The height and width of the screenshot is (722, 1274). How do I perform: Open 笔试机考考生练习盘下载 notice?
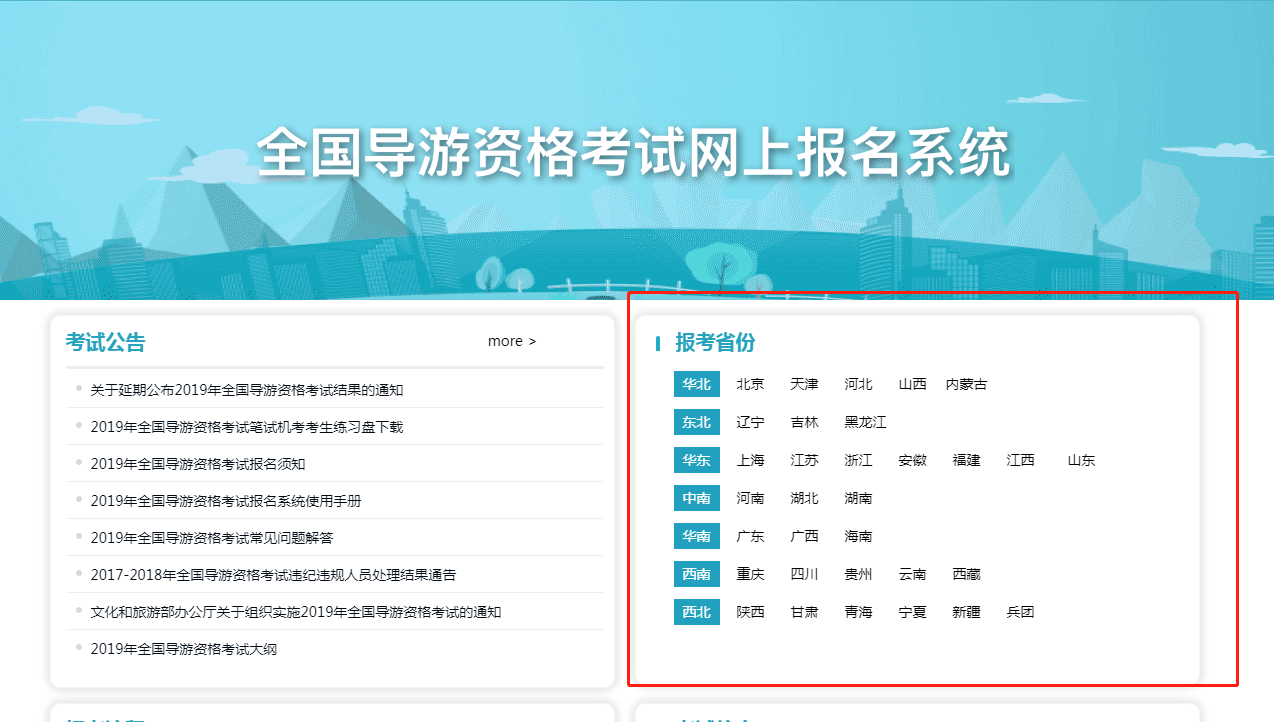pos(246,427)
